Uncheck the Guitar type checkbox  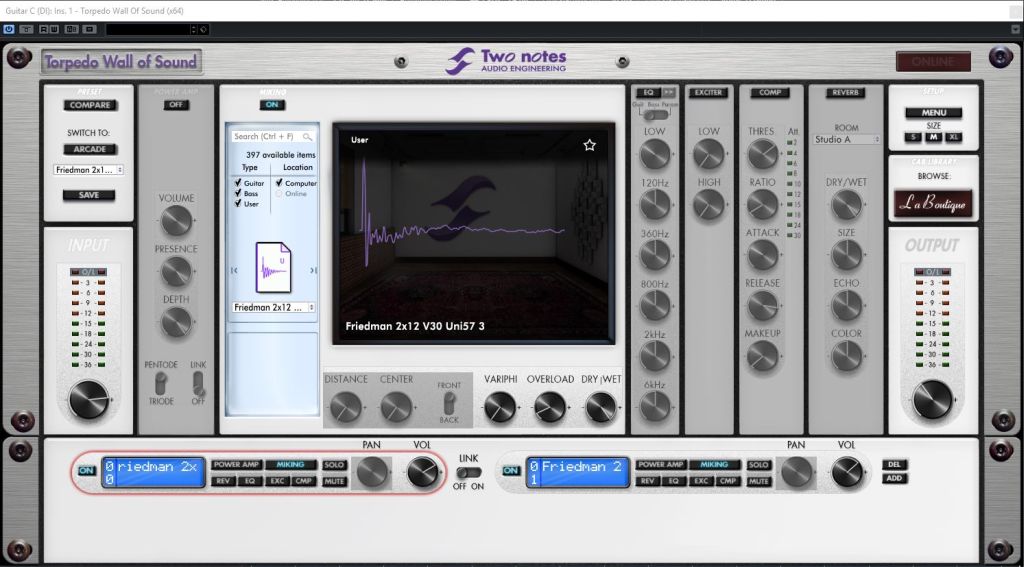[x=238, y=183]
